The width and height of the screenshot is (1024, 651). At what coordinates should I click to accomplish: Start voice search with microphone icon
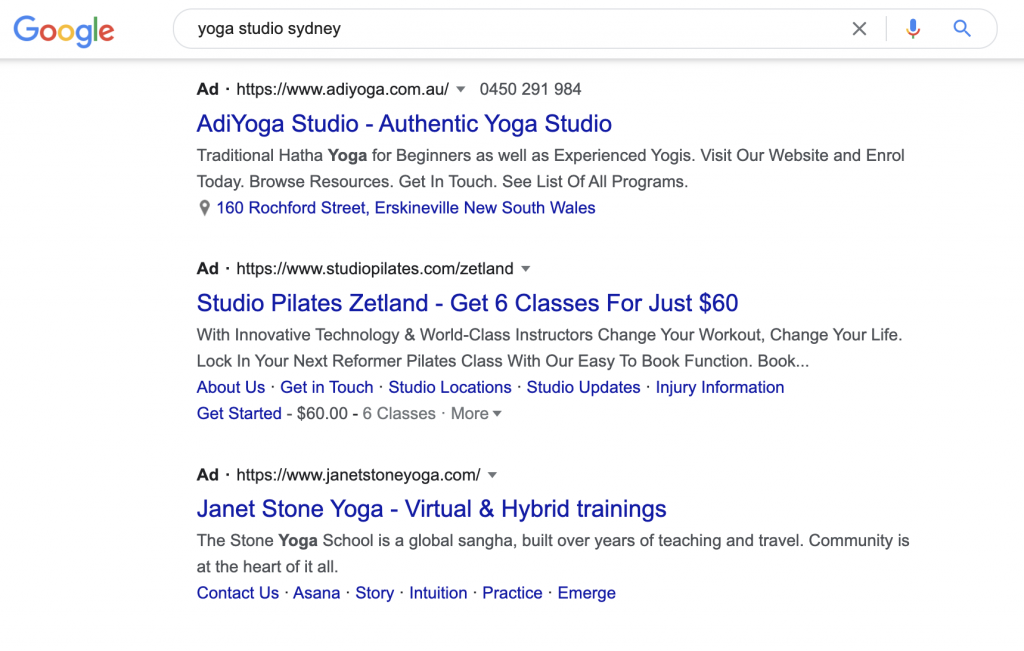913,29
